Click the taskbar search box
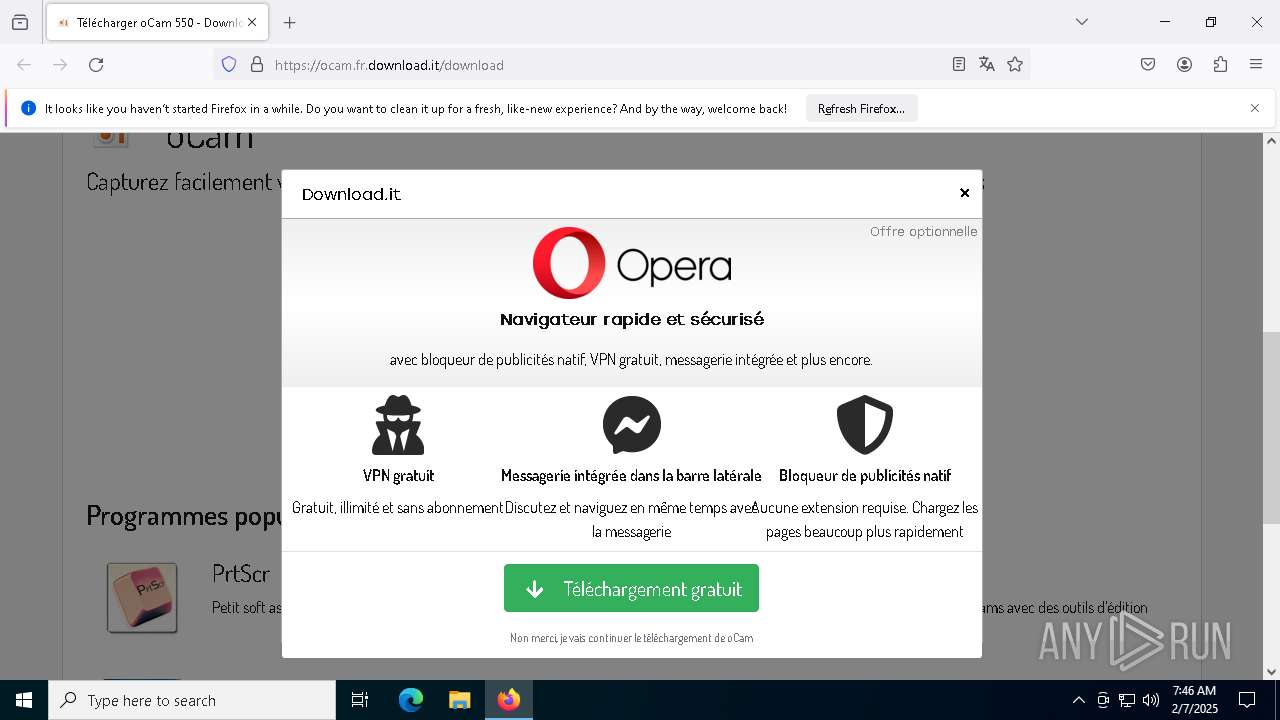Screen dimensions: 1280x720 click(192, 700)
